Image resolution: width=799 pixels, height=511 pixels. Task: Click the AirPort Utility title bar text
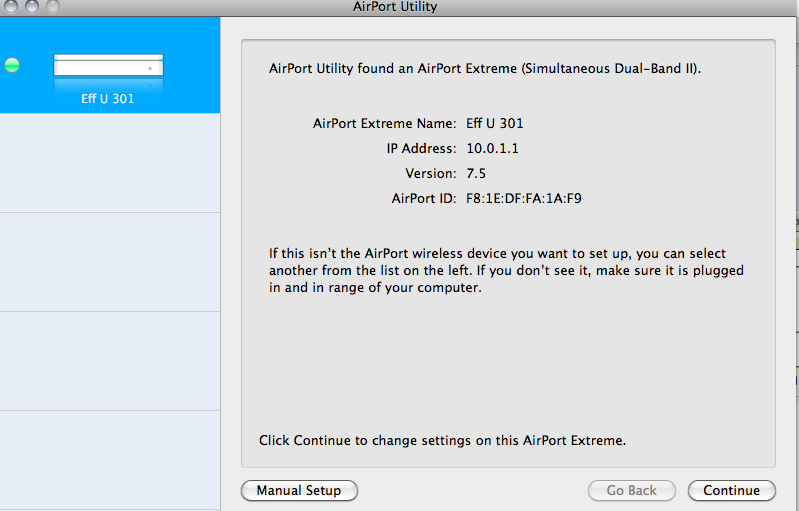pyautogui.click(x=395, y=7)
